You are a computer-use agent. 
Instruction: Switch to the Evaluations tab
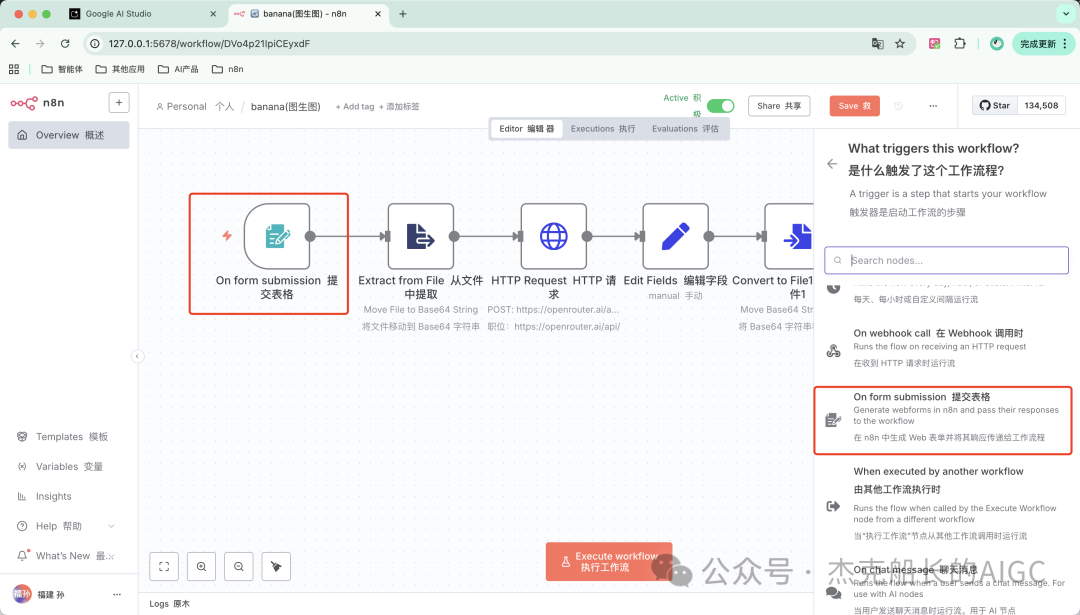pos(685,129)
